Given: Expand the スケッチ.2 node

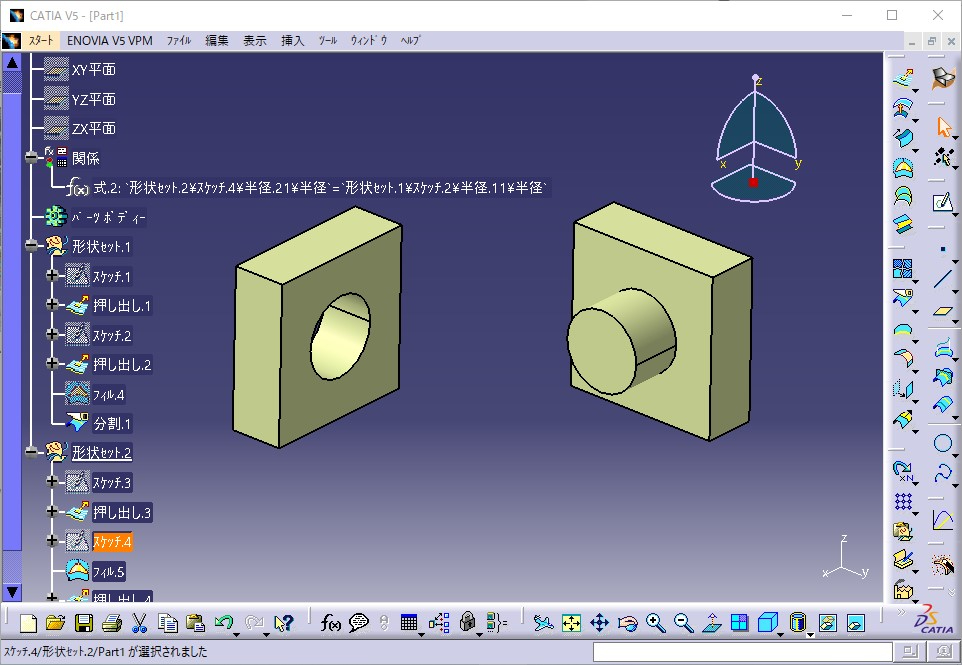Looking at the screenshot, I should tap(52, 334).
